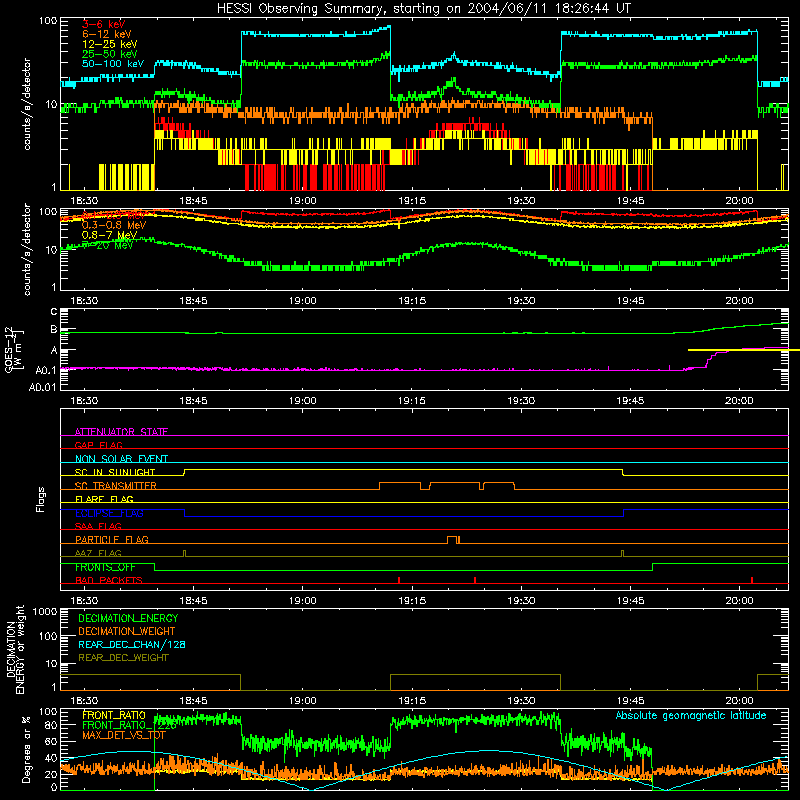The width and height of the screenshot is (800, 800).
Task: Click the 19:00 tick label under the flags panel
Action: click(303, 600)
